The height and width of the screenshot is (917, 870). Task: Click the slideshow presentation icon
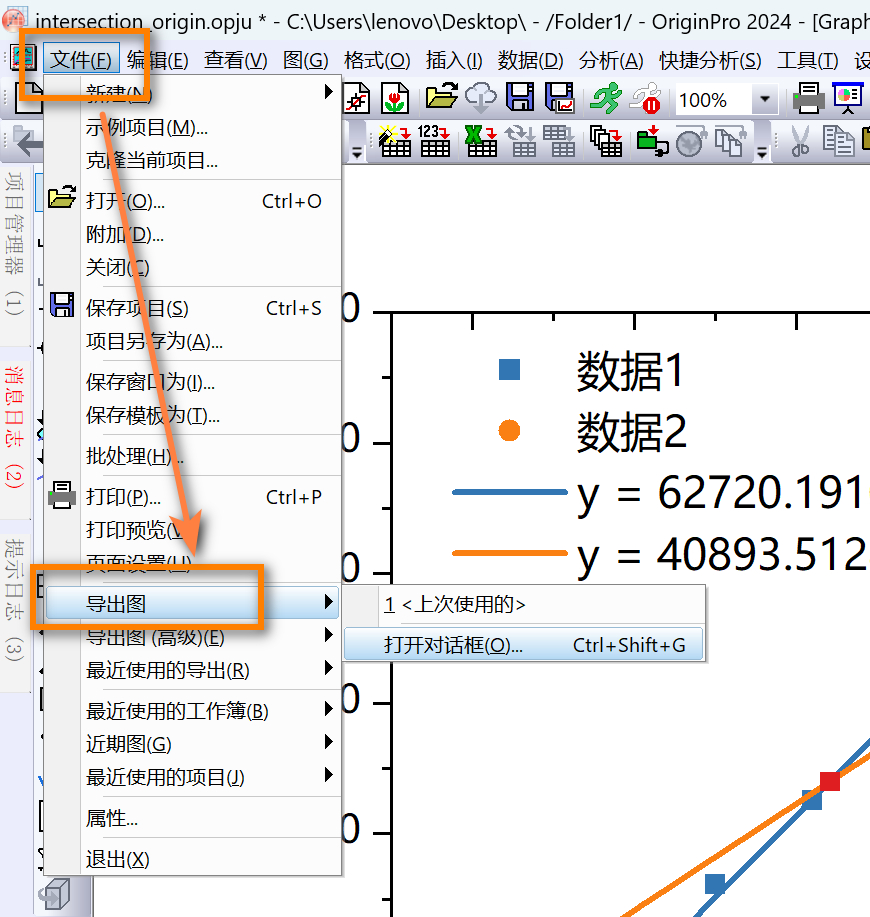coord(849,98)
